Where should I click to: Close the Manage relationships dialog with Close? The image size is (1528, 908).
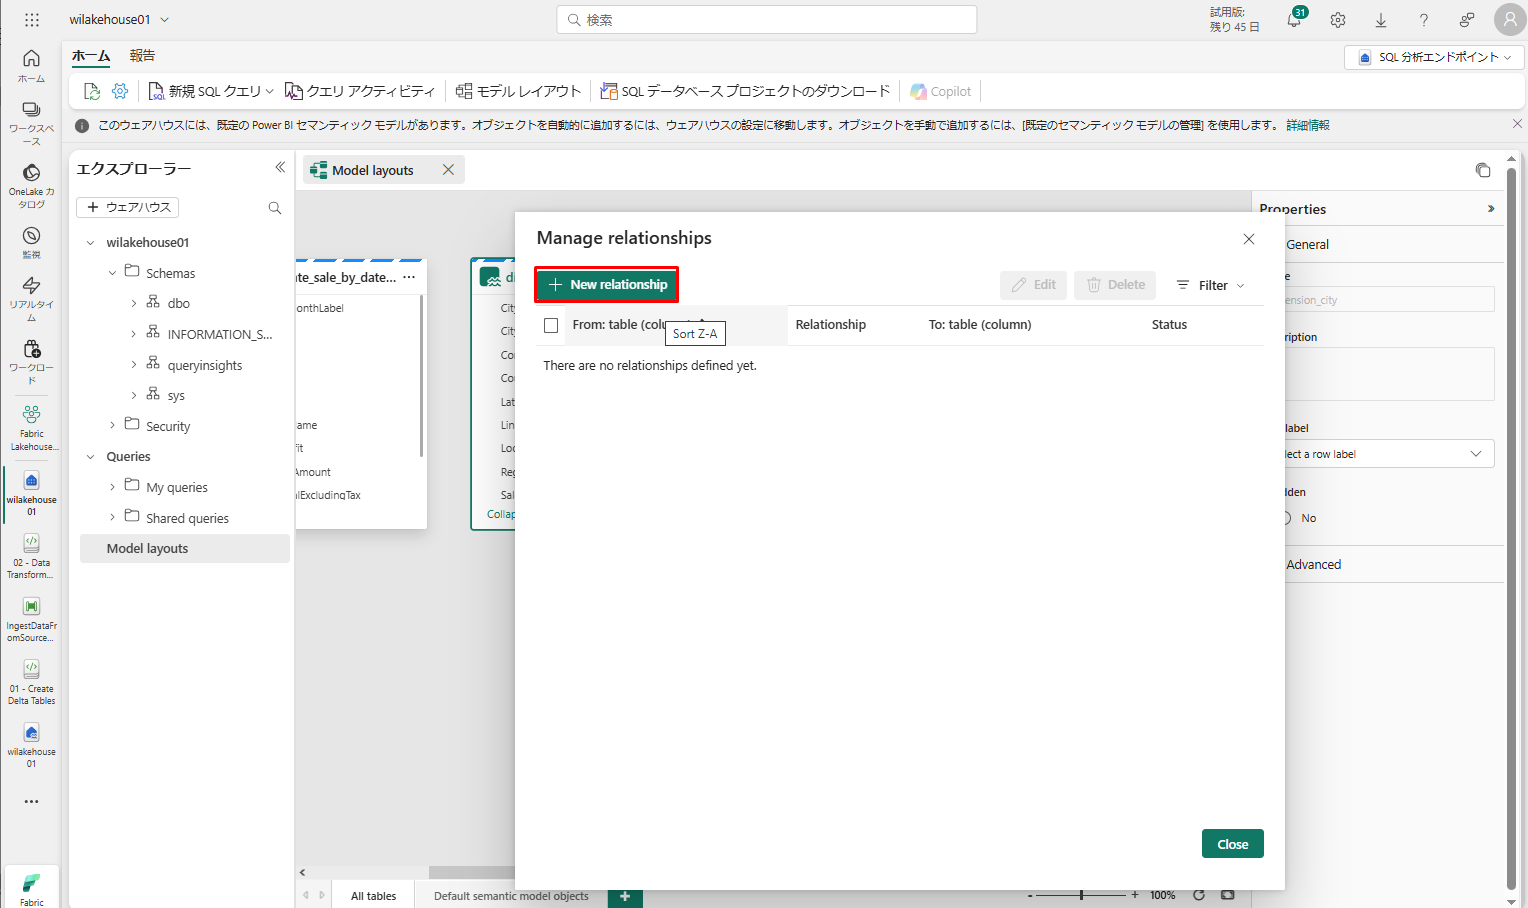[x=1232, y=844]
